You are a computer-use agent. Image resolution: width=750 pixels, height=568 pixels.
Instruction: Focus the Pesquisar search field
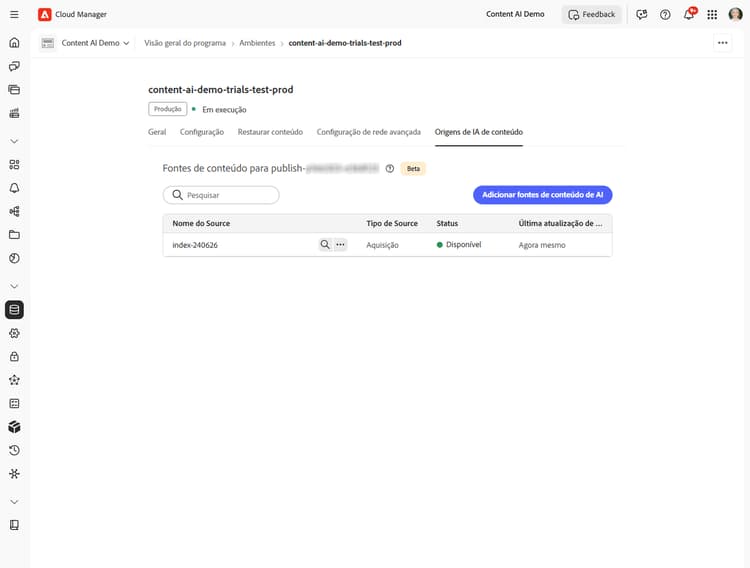tap(221, 195)
